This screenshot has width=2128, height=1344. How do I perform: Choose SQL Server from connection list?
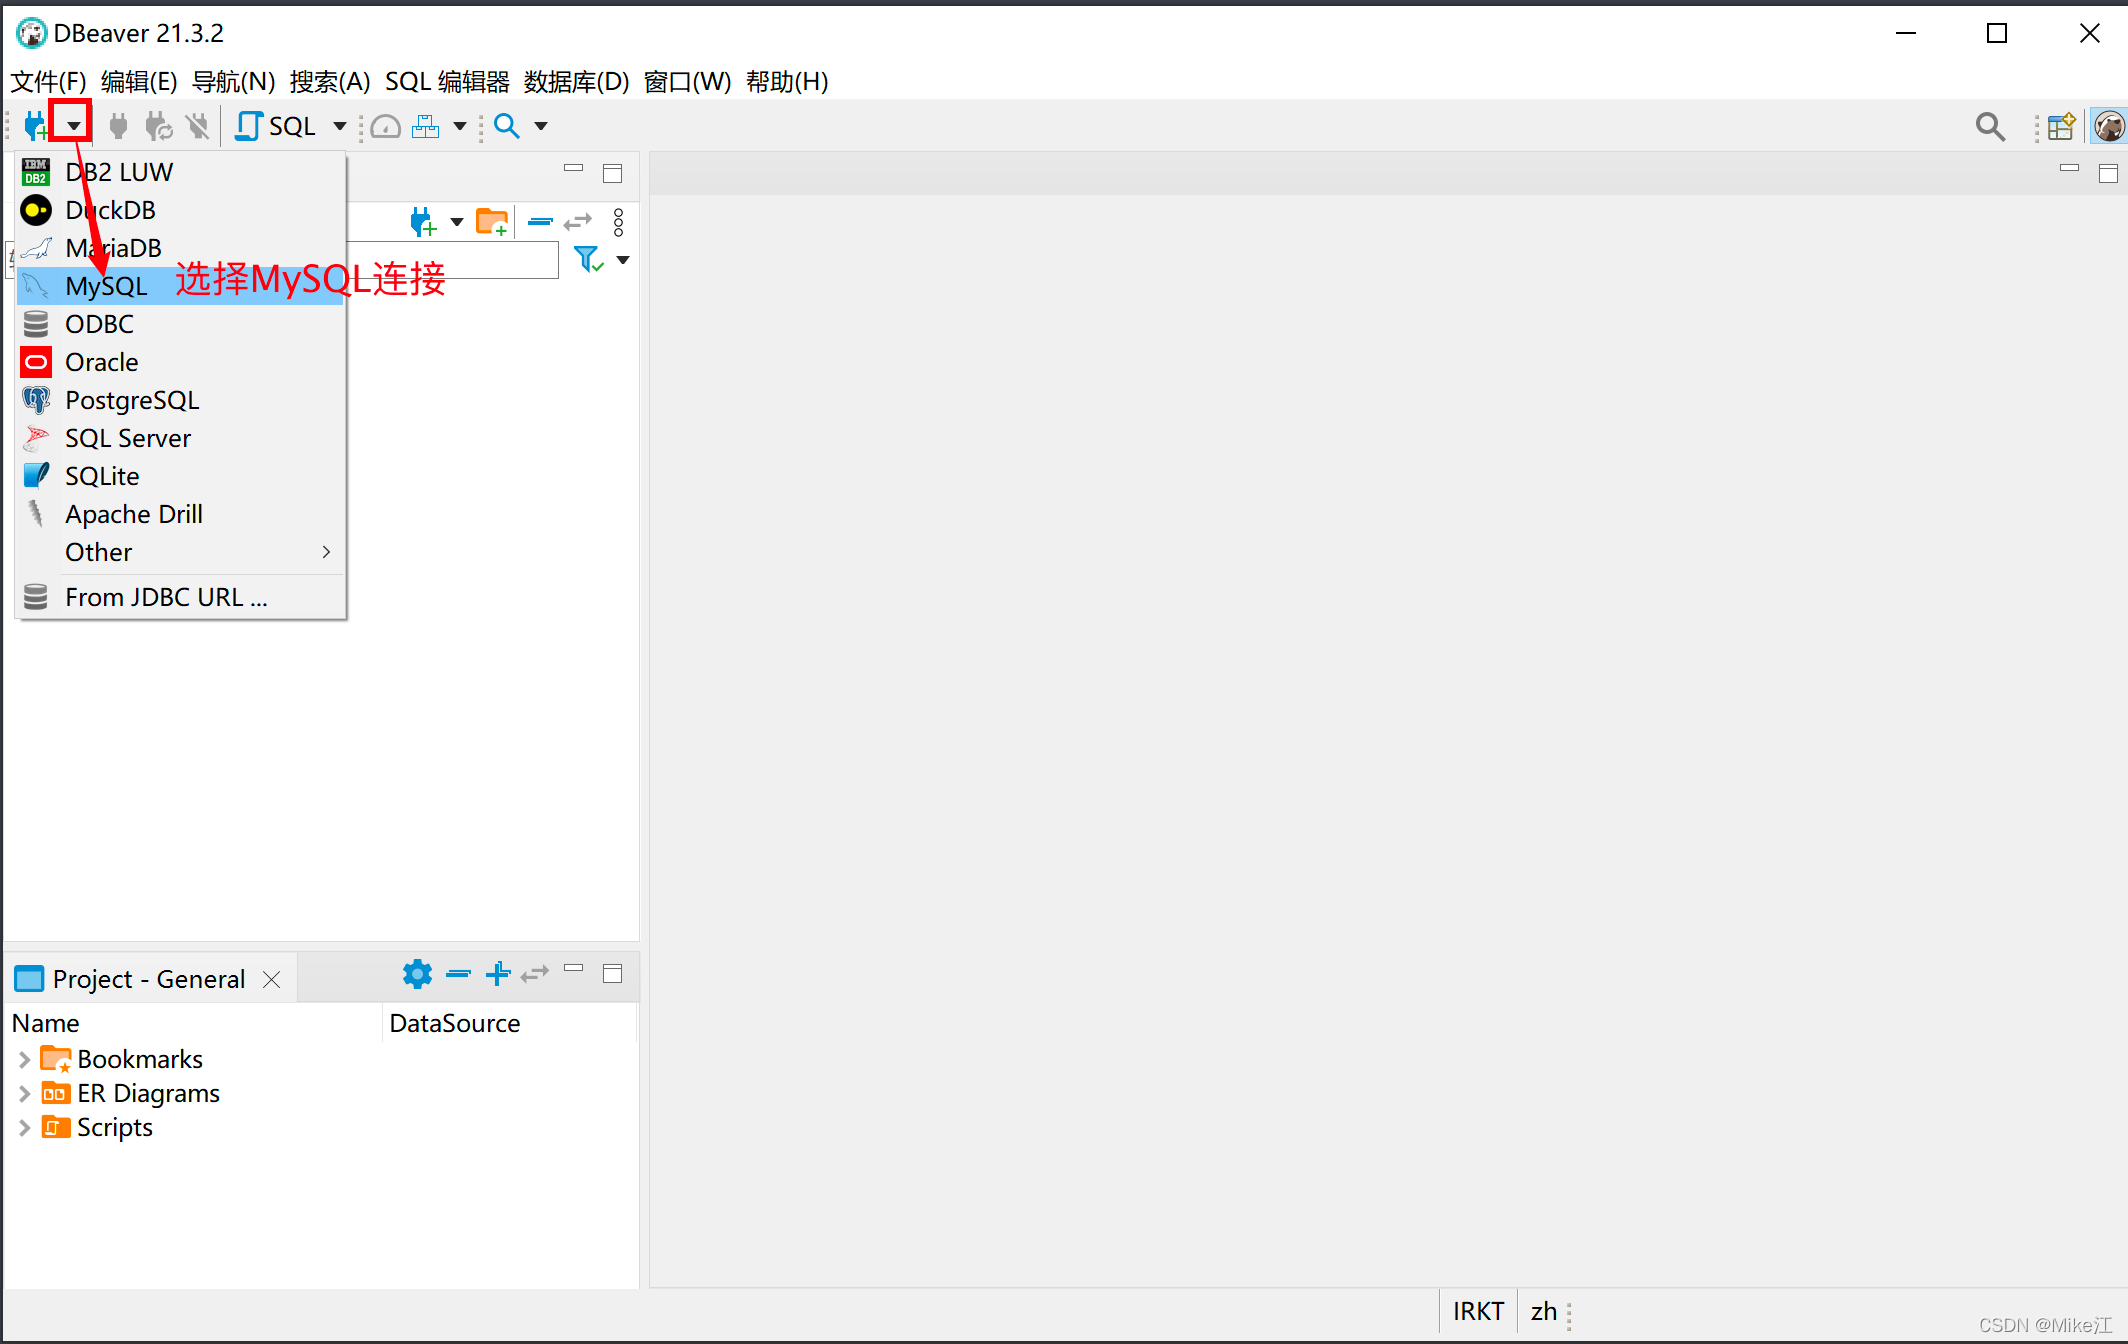point(180,438)
